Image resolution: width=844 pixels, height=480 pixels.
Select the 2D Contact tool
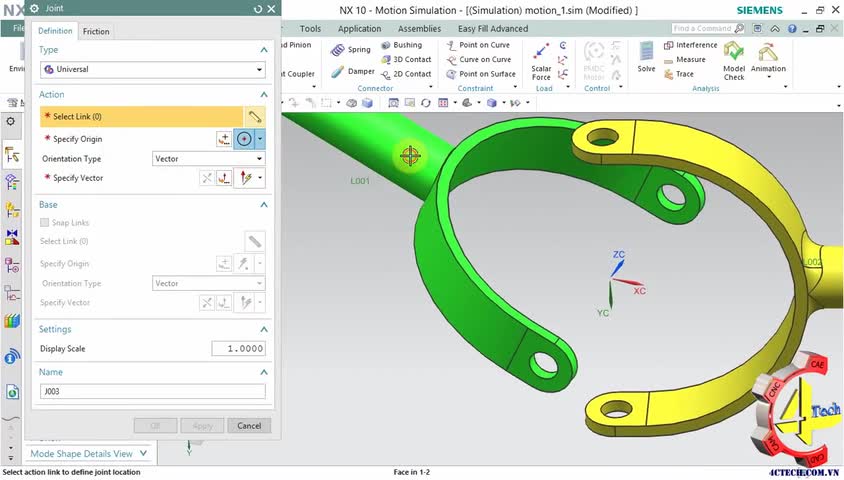[x=406, y=74]
